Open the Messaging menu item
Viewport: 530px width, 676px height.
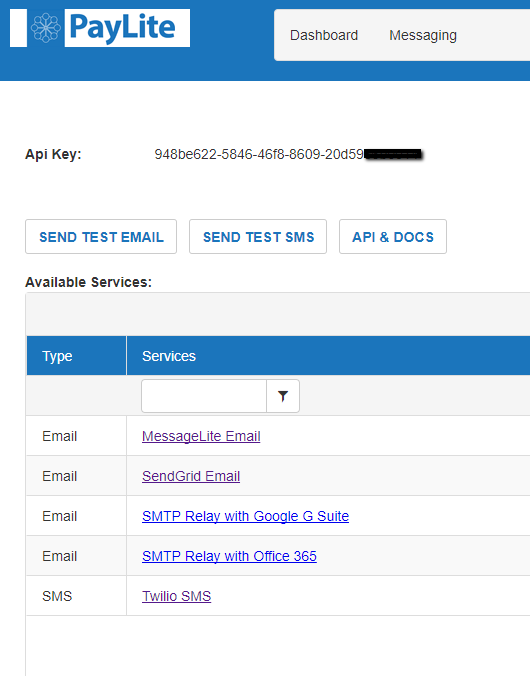423,35
